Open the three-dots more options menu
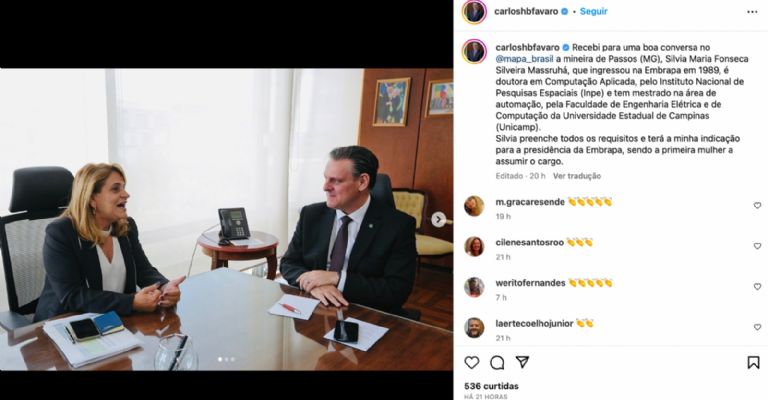 coord(752,12)
